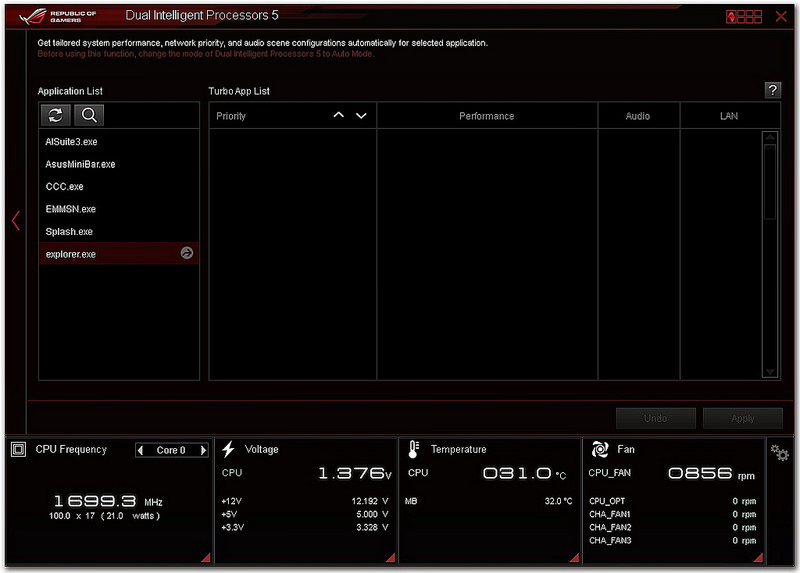Go back using left side arrow
This screenshot has width=800, height=573.
[16, 220]
